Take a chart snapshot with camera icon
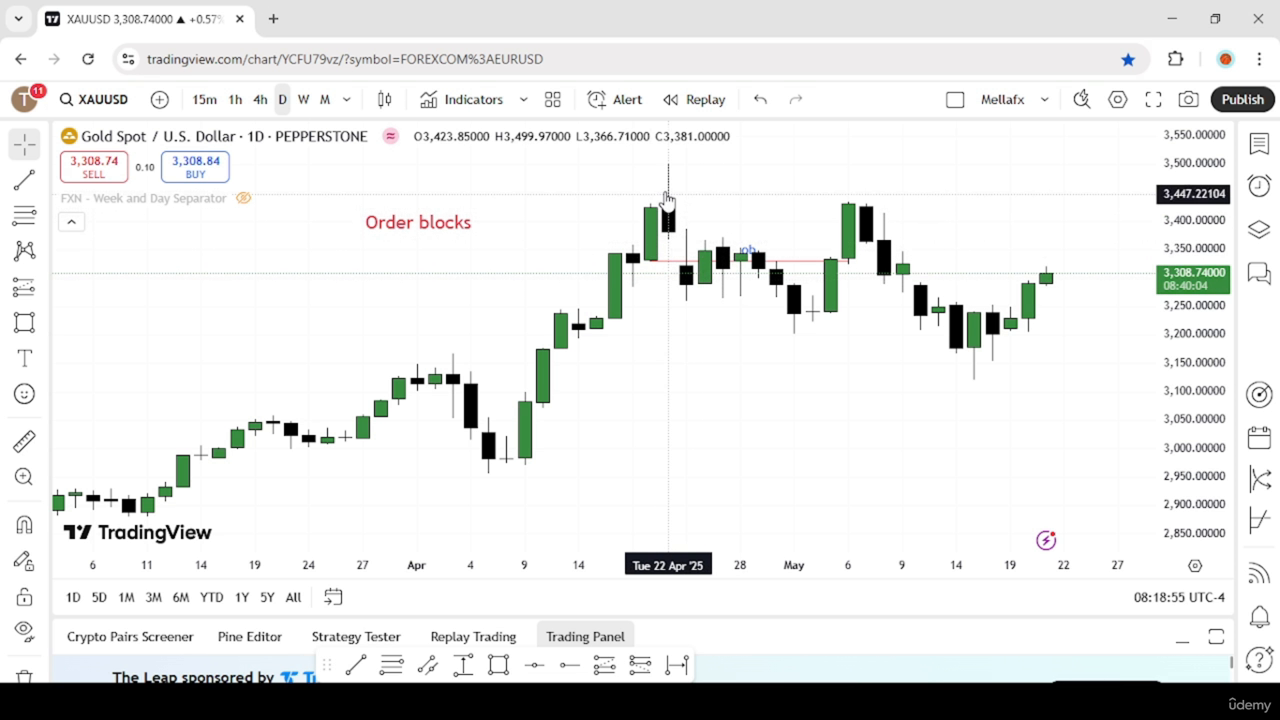The image size is (1280, 720). tap(1188, 99)
